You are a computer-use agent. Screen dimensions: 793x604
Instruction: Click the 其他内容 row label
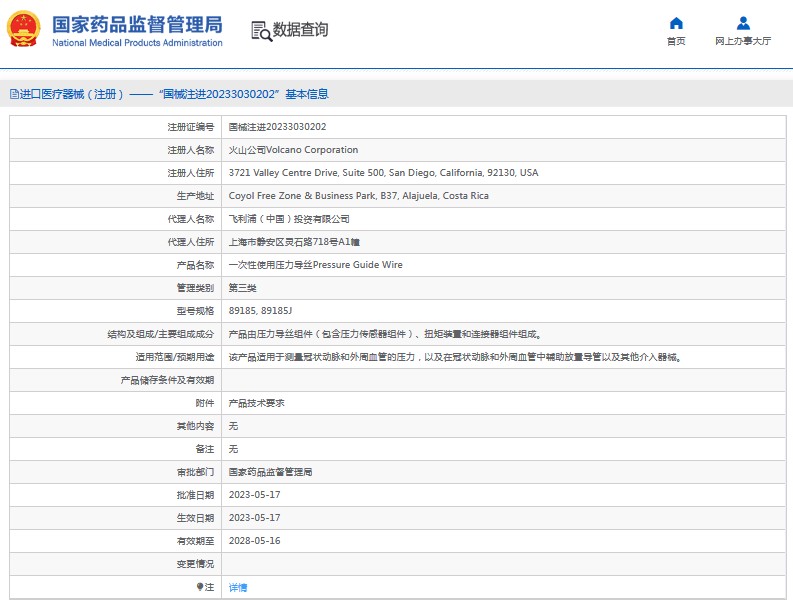195,426
